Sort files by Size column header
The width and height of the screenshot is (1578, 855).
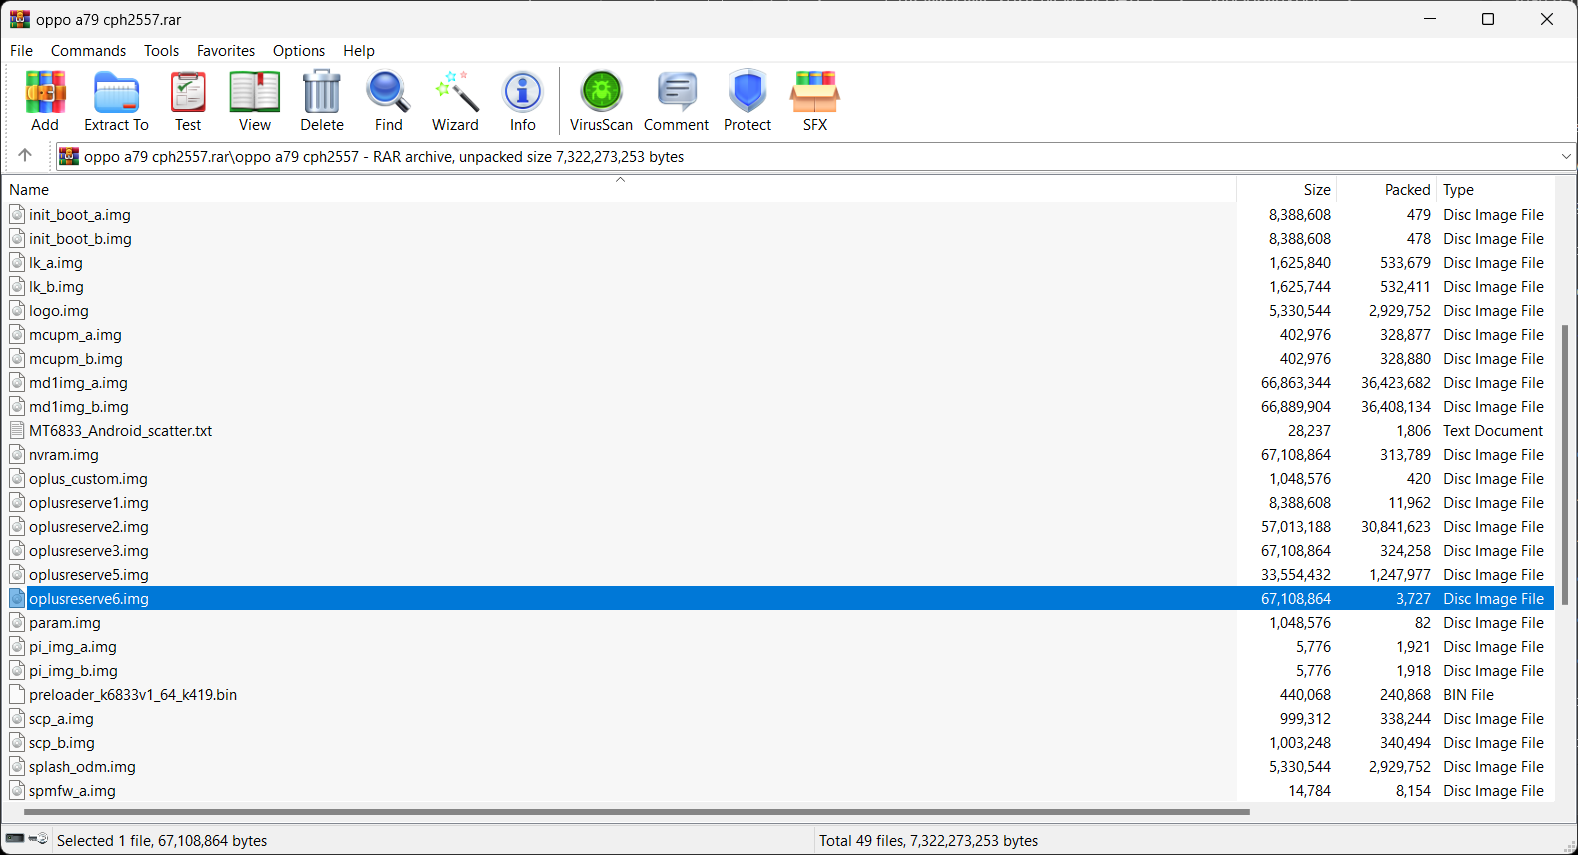1287,189
